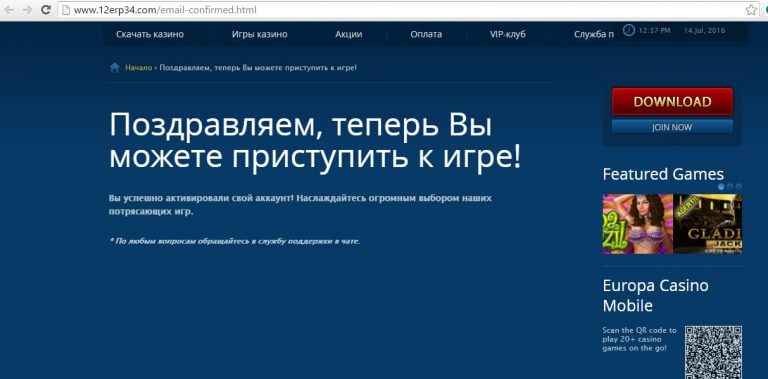Screen dimensions: 768x379
Task: Click the Поздравляем main heading
Action: click(x=315, y=142)
